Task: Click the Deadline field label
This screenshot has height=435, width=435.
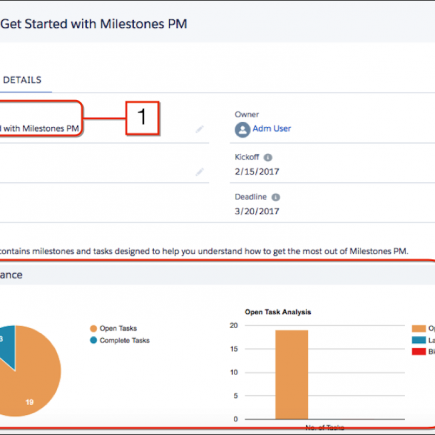Action: point(251,197)
